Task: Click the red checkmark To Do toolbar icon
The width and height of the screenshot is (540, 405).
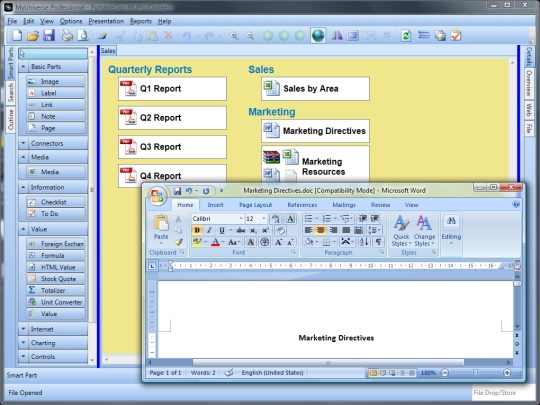Action: tap(456, 35)
